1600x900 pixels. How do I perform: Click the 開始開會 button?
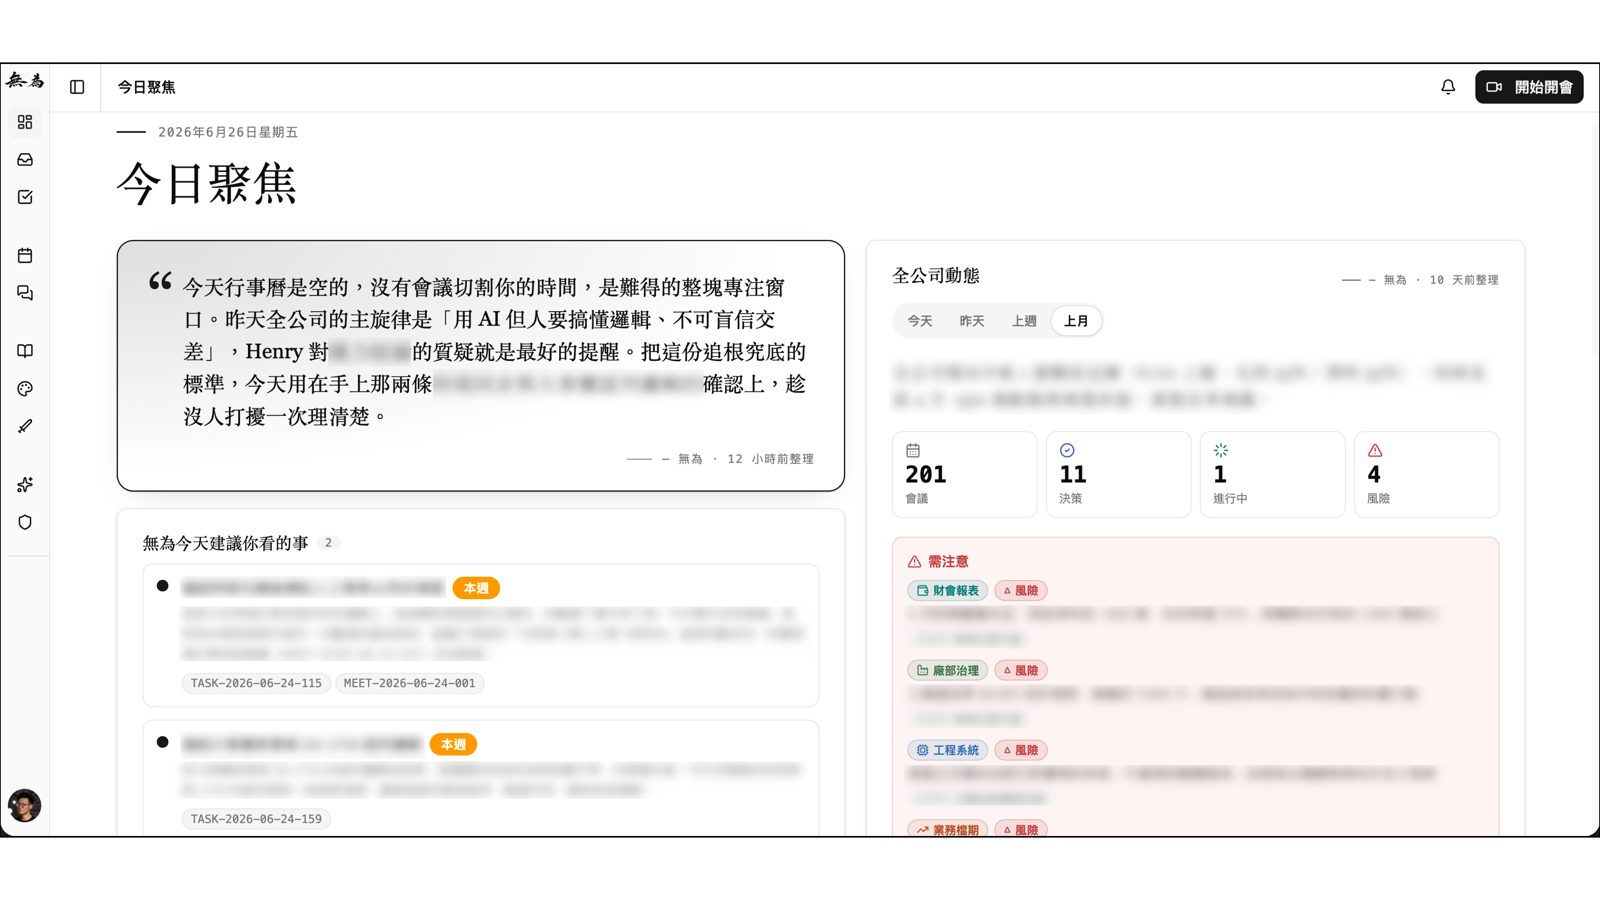click(x=1529, y=87)
